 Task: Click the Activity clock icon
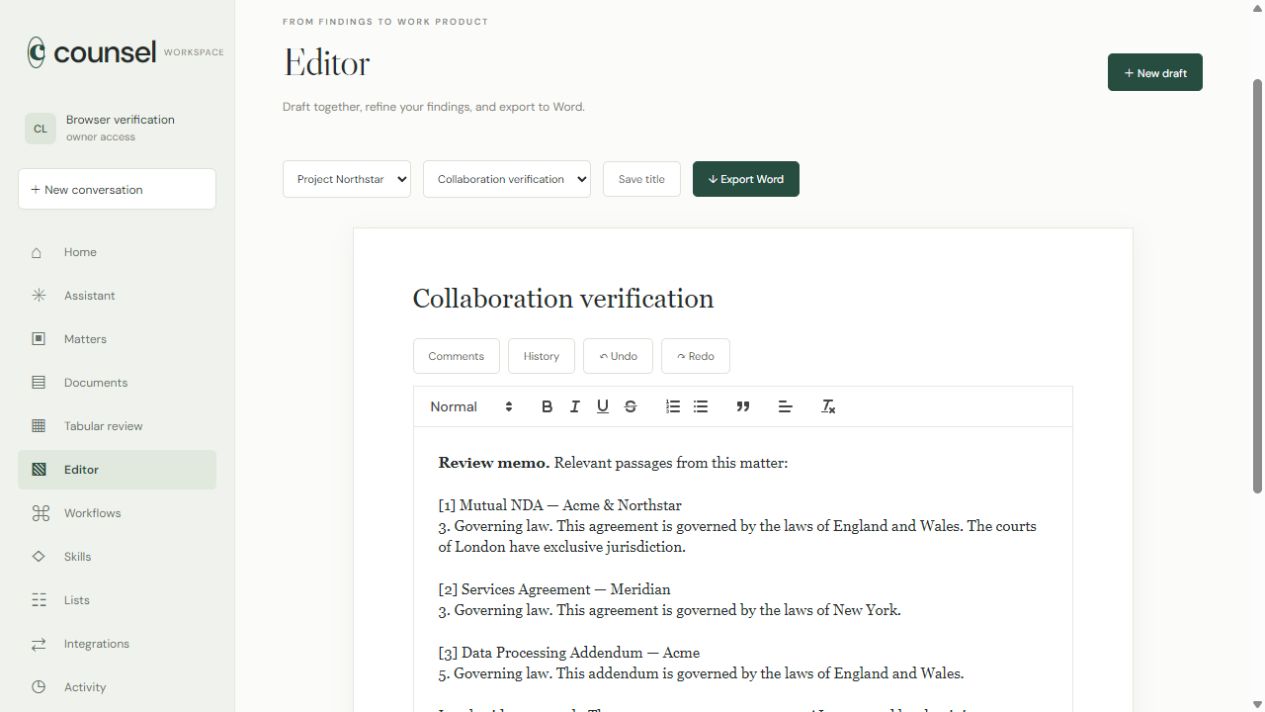click(38, 687)
